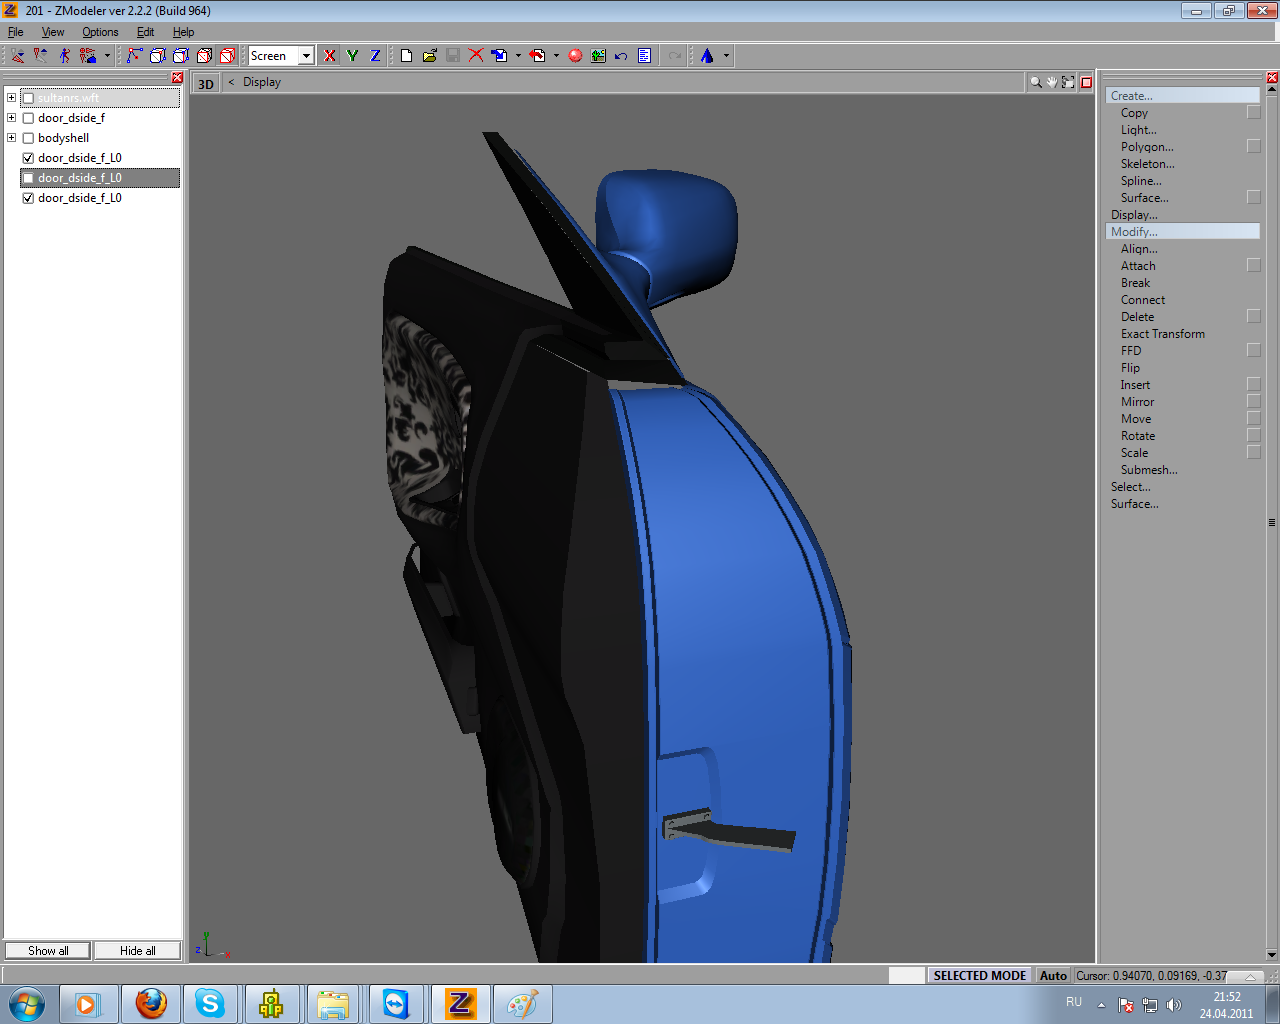Screen dimensions: 1280x1024
Task: Click the red sphere toolbar icon
Action: [x=575, y=56]
